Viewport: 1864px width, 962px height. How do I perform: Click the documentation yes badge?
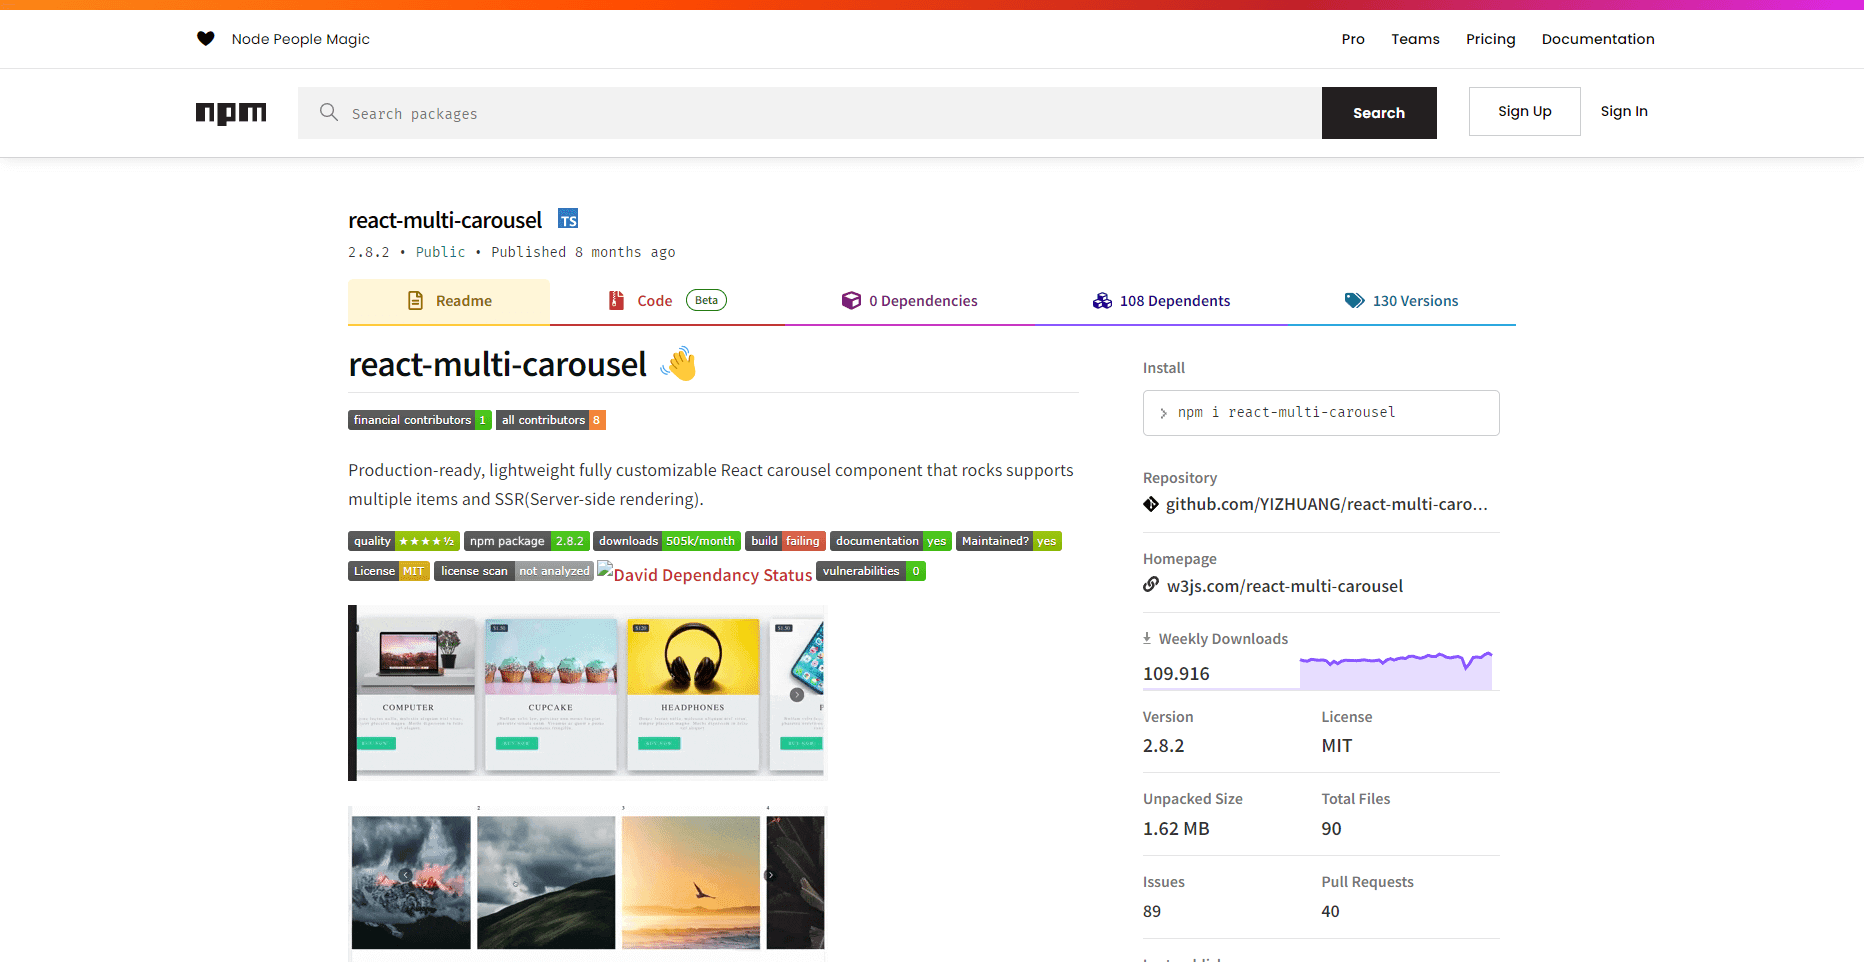pyautogui.click(x=891, y=541)
